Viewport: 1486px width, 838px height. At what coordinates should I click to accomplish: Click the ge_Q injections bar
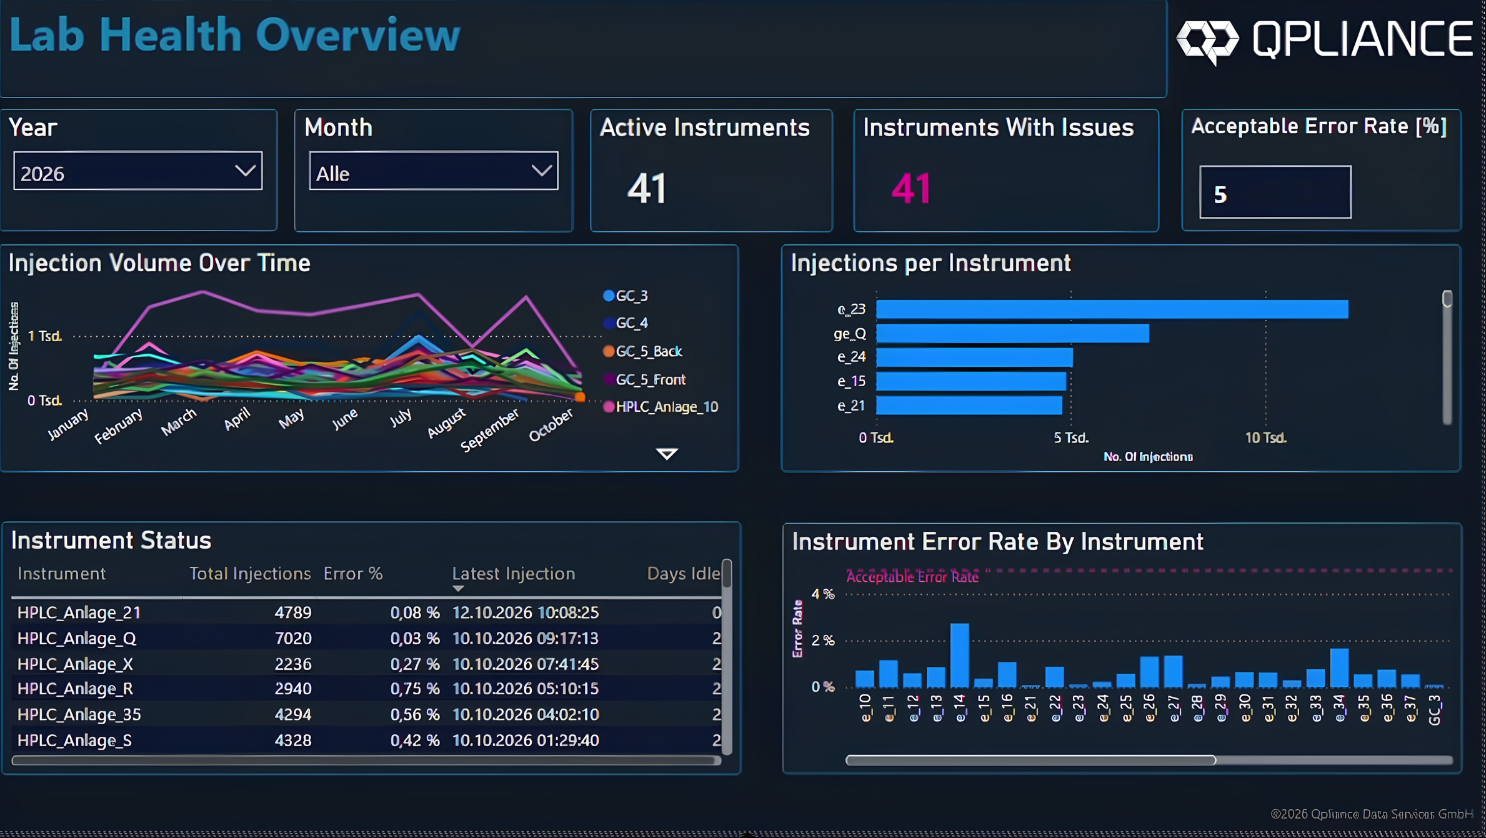(1012, 333)
